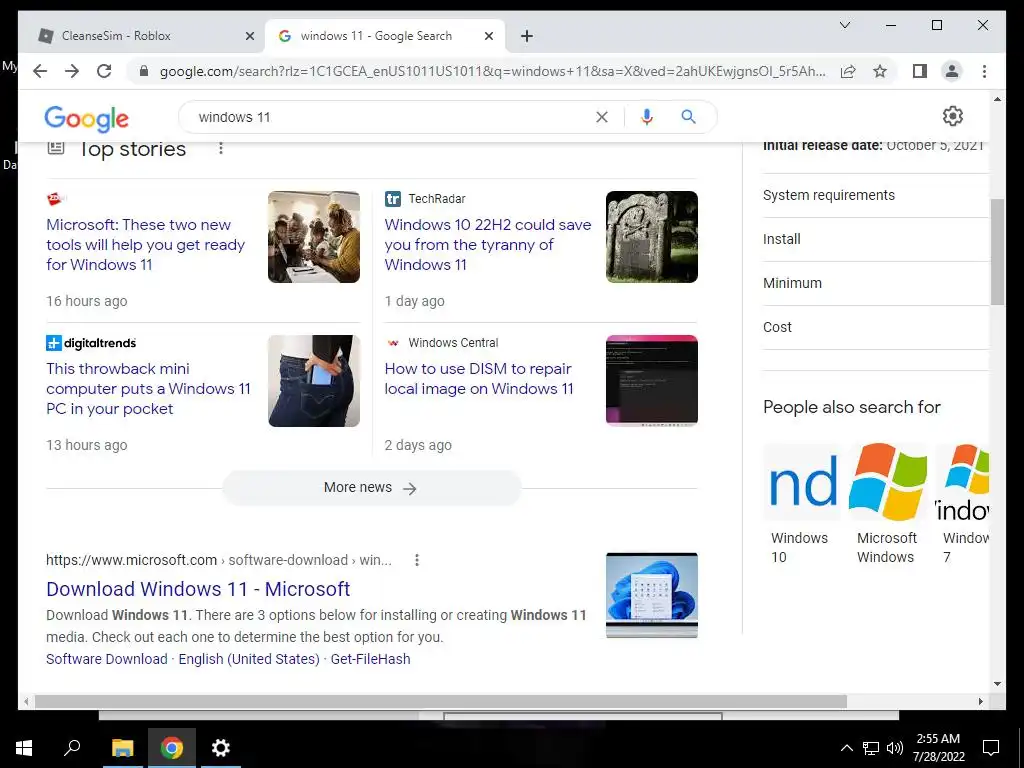The height and width of the screenshot is (768, 1024).
Task: Show hidden tray icons chevron
Action: pos(846,748)
